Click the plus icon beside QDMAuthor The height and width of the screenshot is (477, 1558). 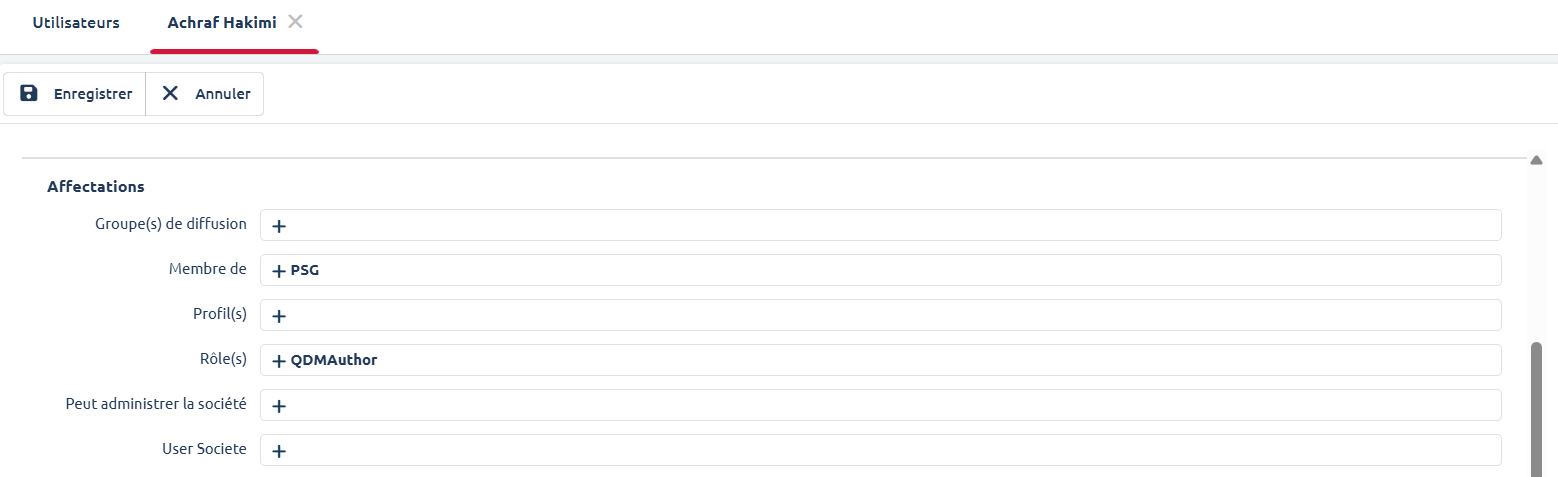(x=279, y=361)
